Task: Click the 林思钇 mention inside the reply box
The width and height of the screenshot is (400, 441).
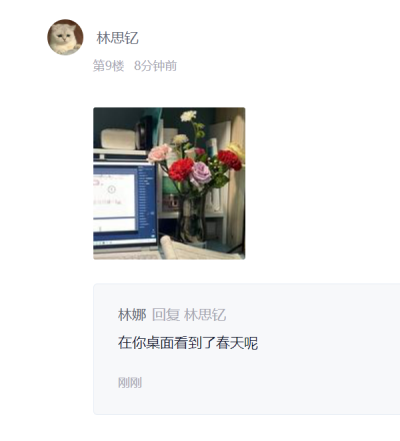Action: point(205,315)
